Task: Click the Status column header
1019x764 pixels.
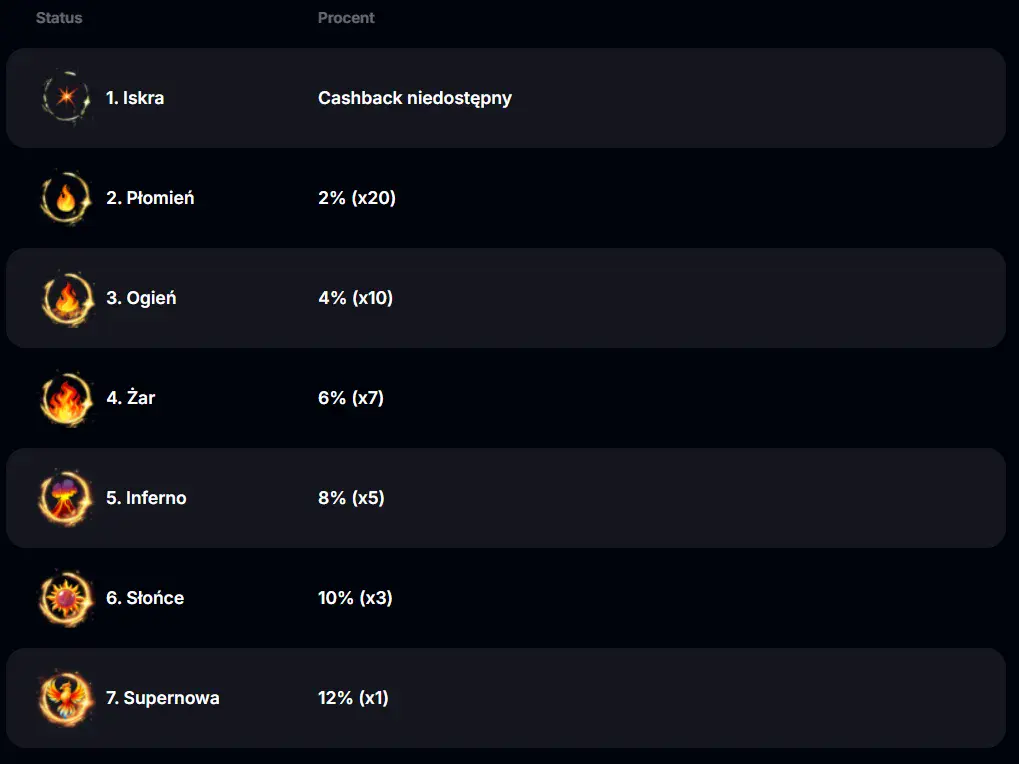Action: [x=59, y=18]
